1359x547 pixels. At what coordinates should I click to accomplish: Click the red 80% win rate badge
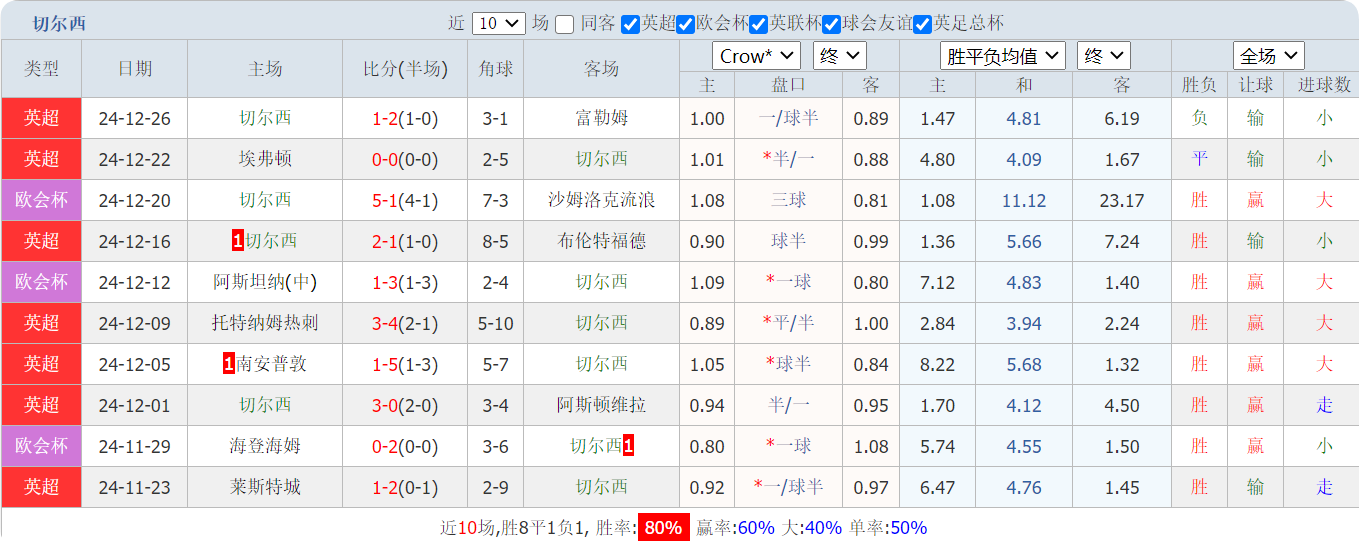click(x=663, y=528)
